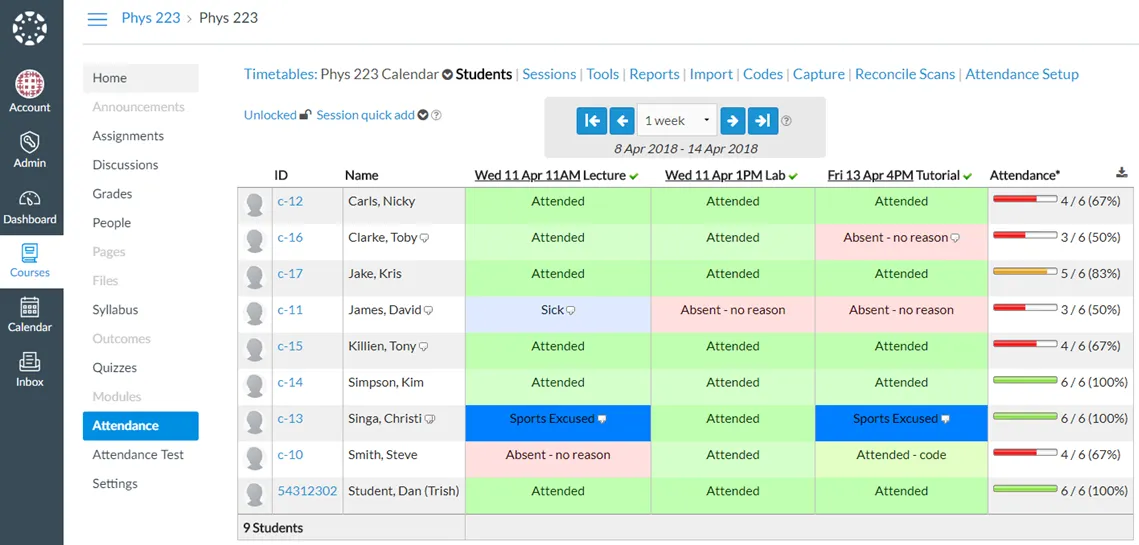Open Quizzes in course menu
Screen dimensions: 1139x545
click(x=115, y=368)
